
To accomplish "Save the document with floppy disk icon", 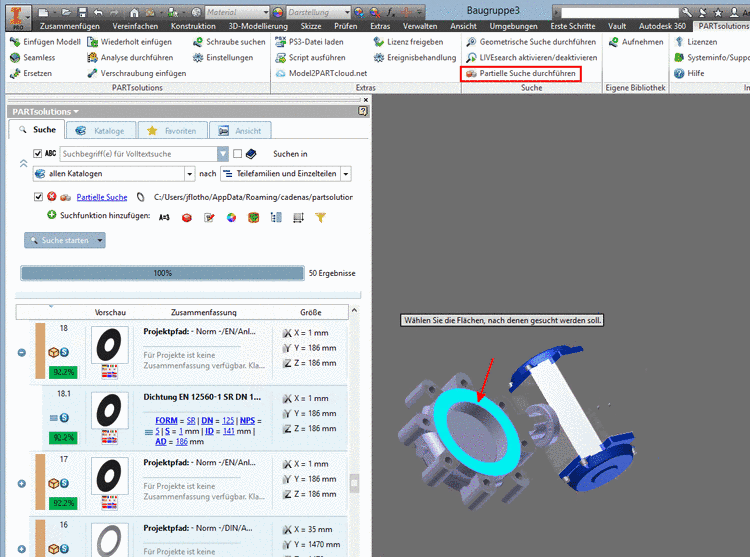I will click(82, 12).
